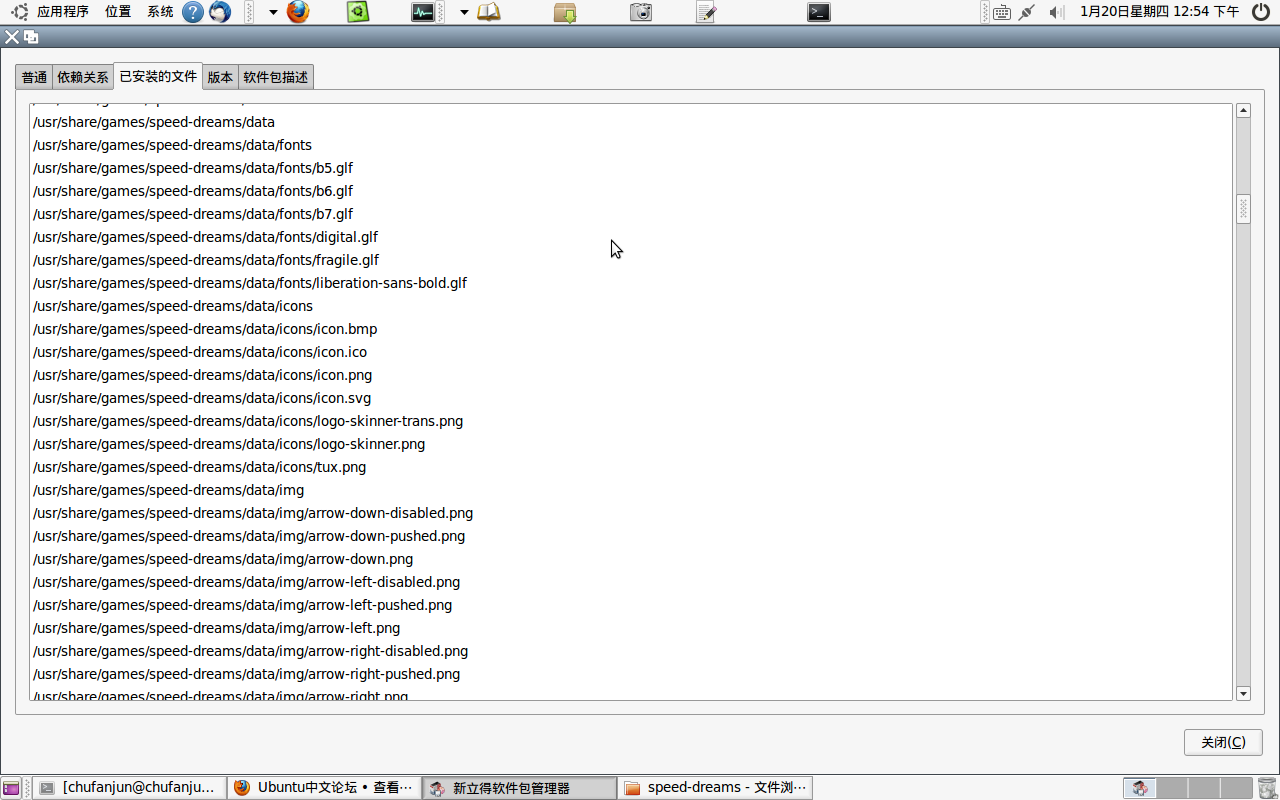This screenshot has height=800, width=1280.
Task: Select the arrow-right-pushed.png path
Action: (x=246, y=674)
